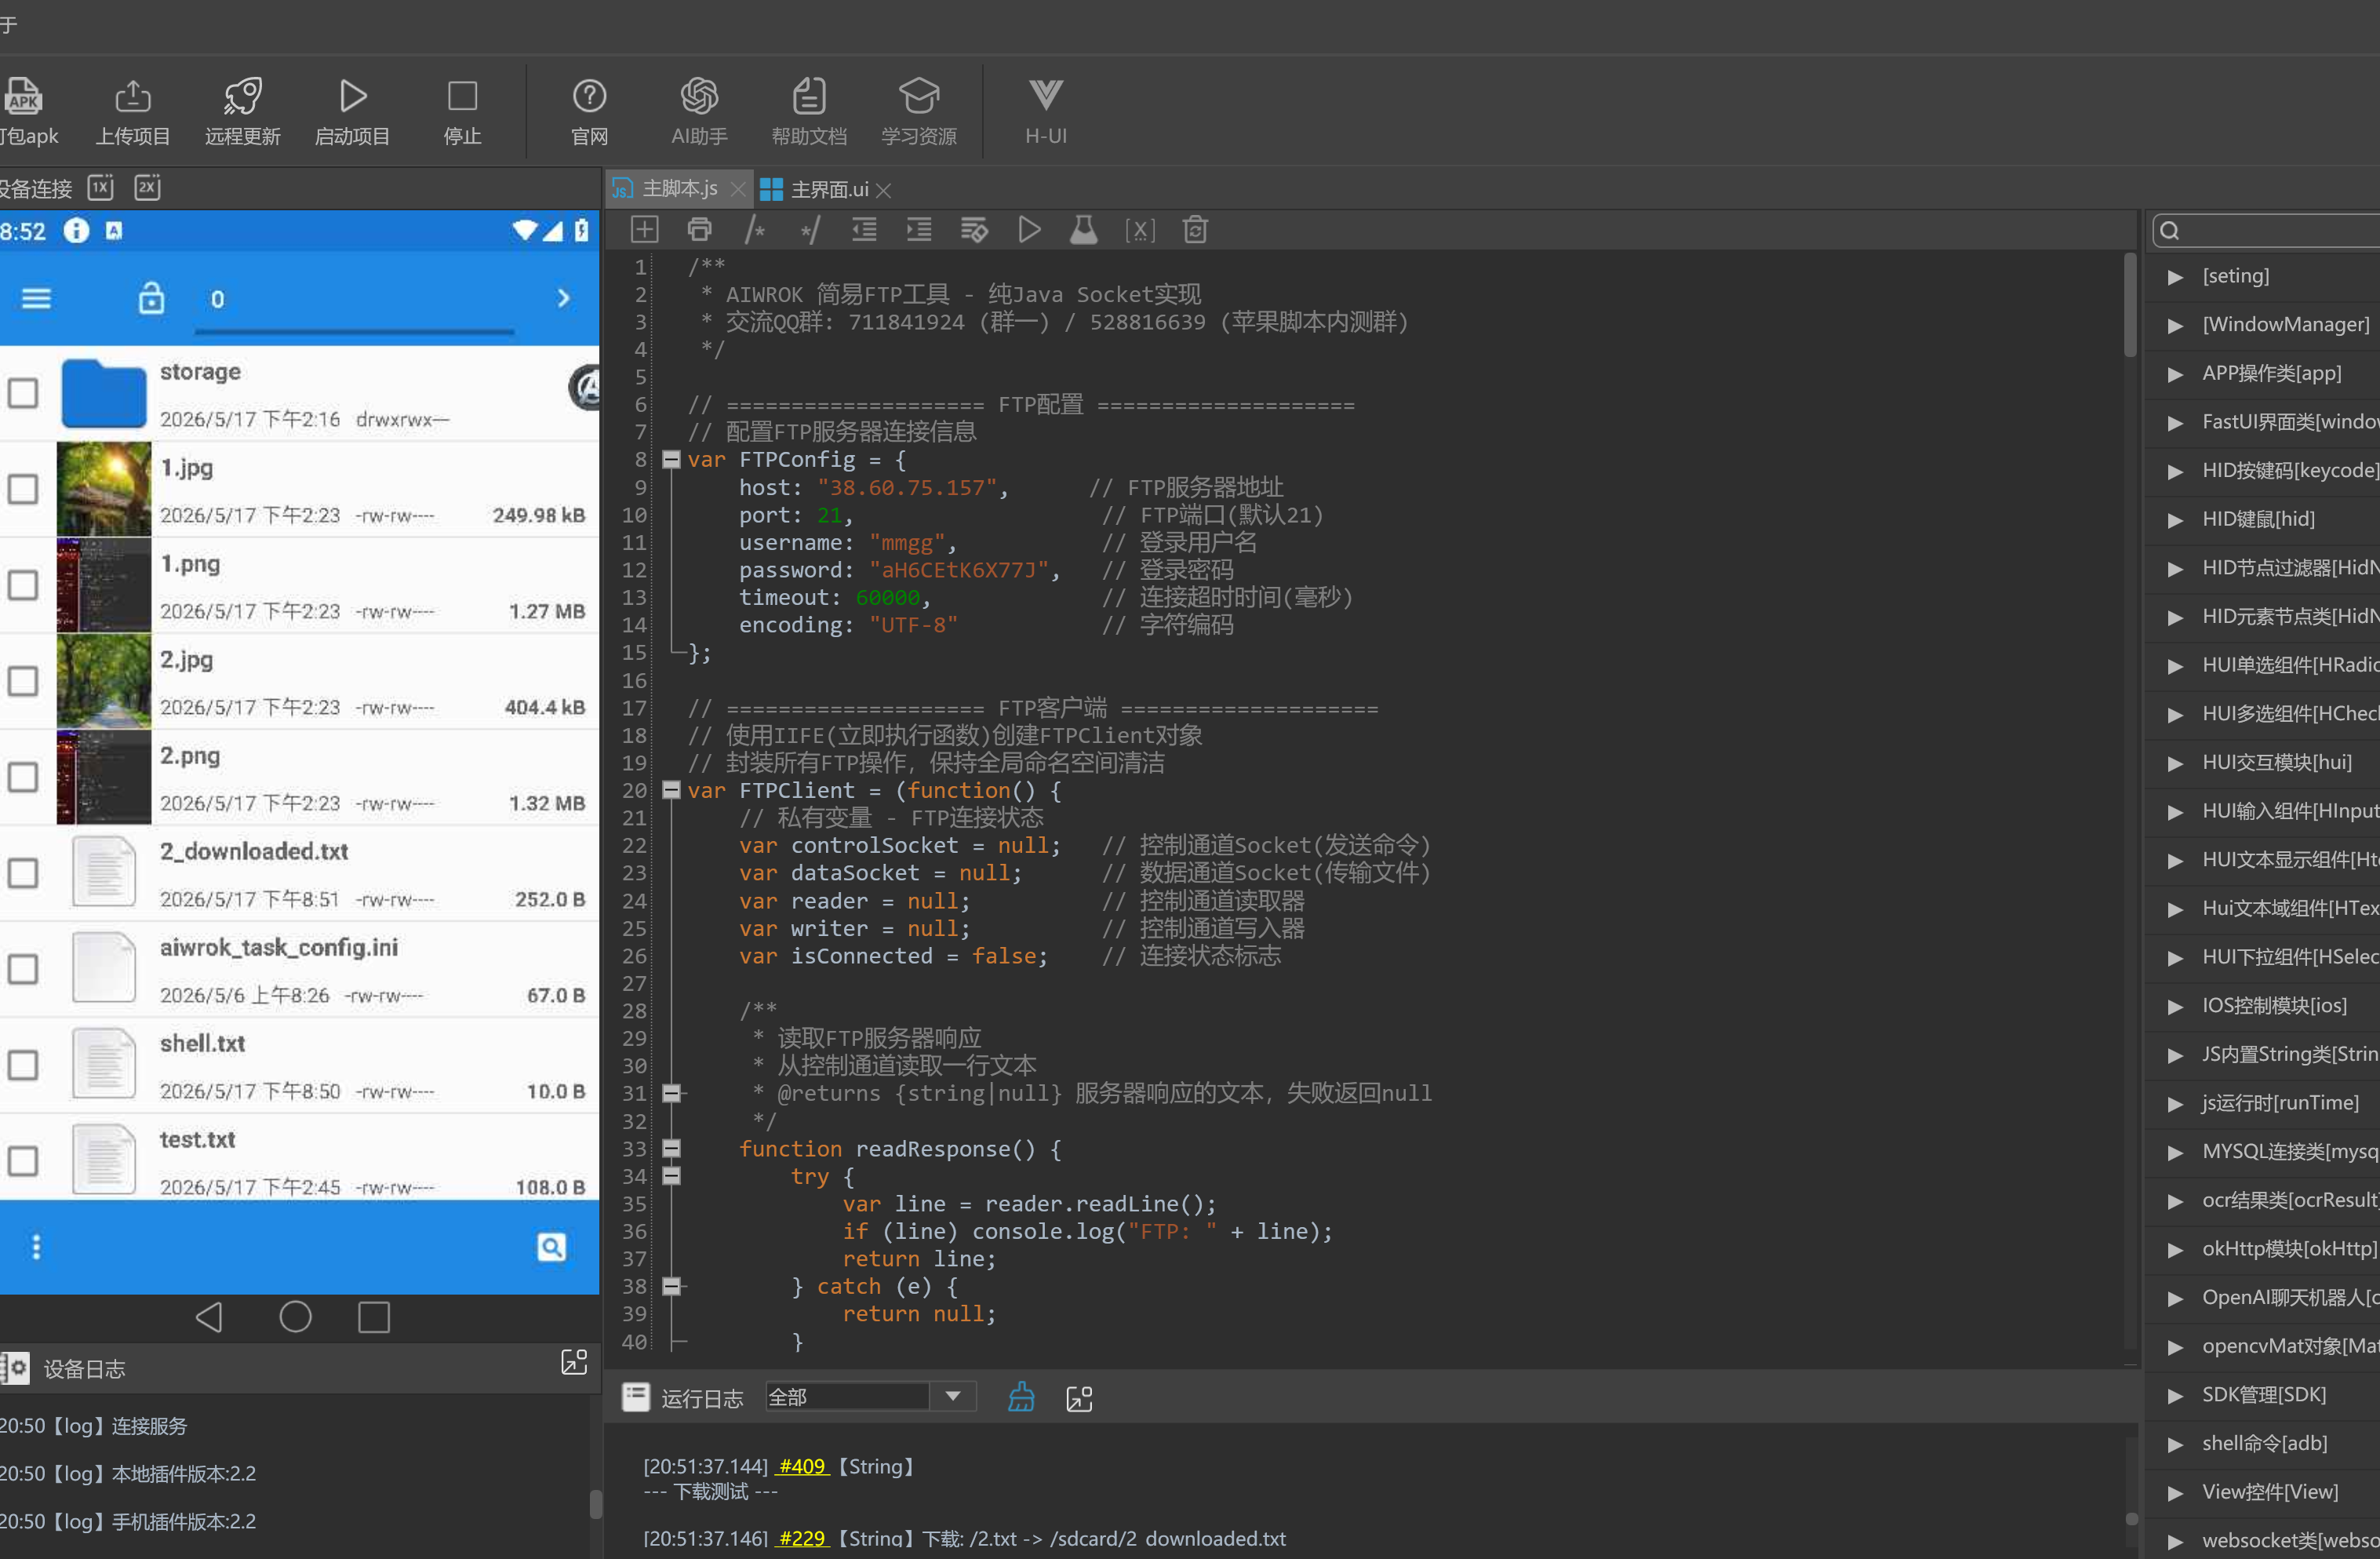Viewport: 2380px width, 1559px height.
Task: Tick the checkbox for aiwrok_task_config.ini
Action: pyautogui.click(x=23, y=969)
